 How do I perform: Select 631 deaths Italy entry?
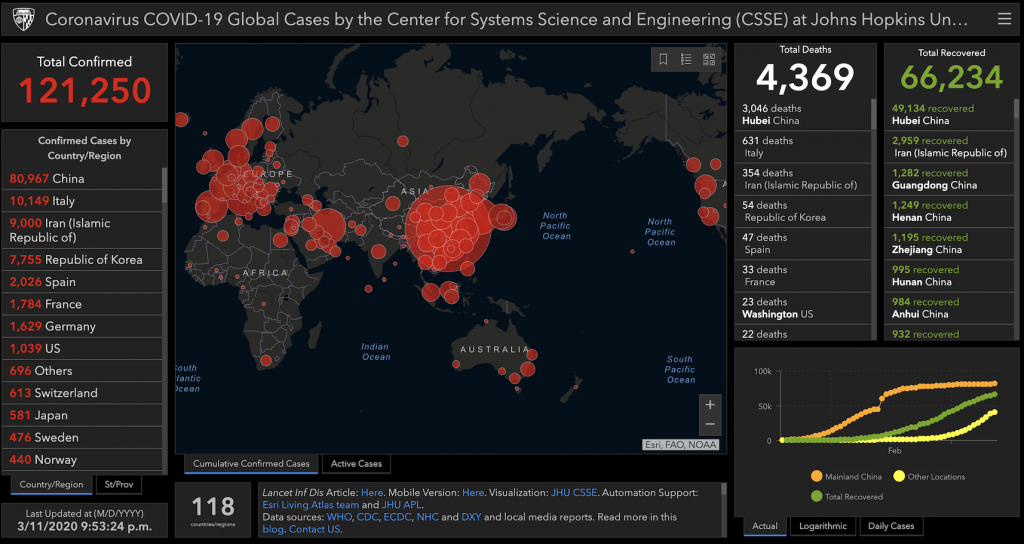tap(803, 146)
